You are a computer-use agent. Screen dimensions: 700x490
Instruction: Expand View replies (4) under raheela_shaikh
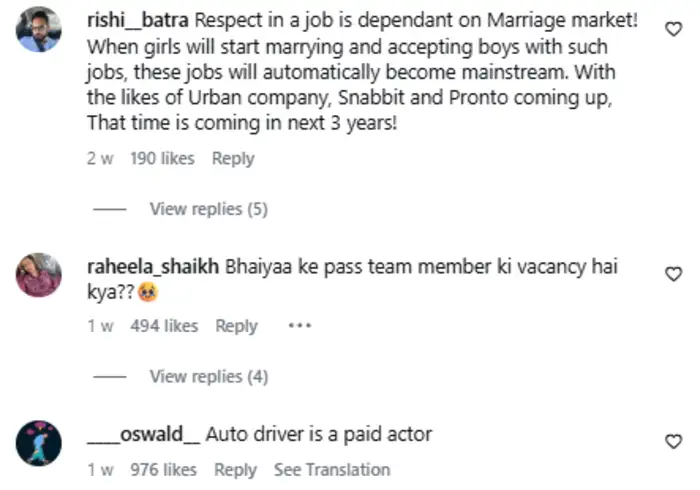tap(208, 376)
